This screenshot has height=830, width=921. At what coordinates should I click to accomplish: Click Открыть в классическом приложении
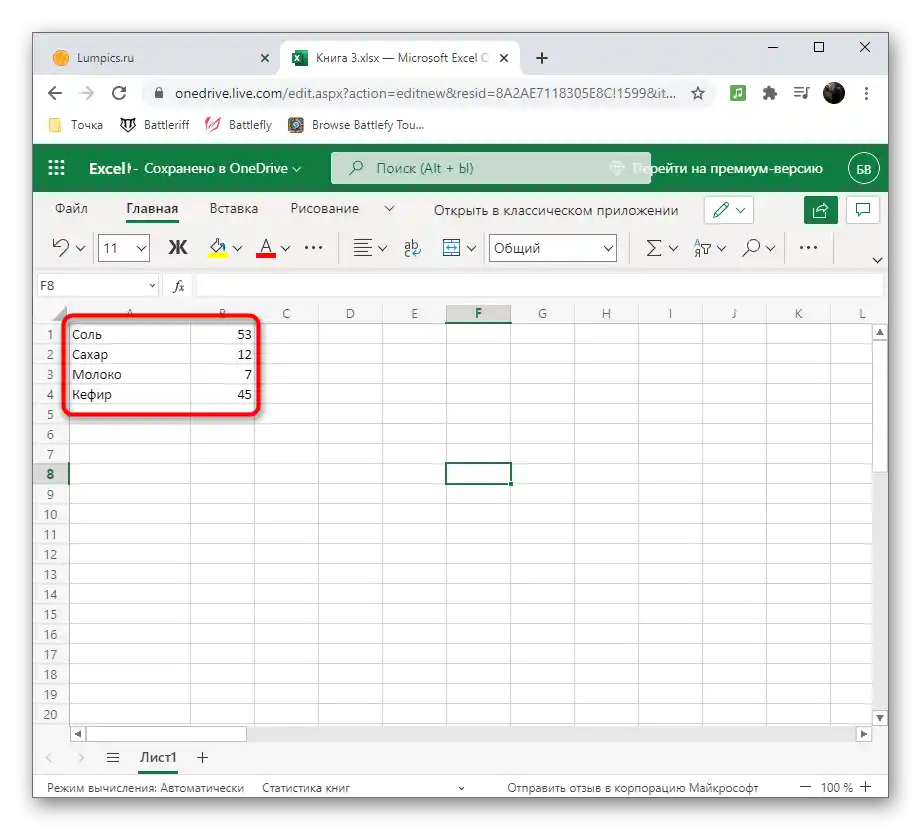(556, 210)
